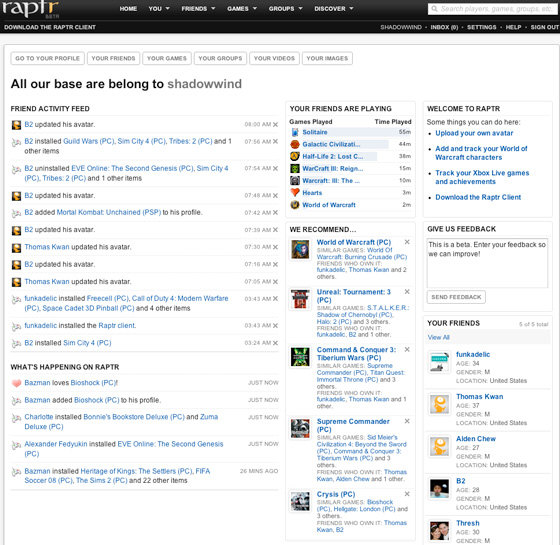
Task: Click avatar icon beside 07:48 AM B2 update
Action: [16, 196]
